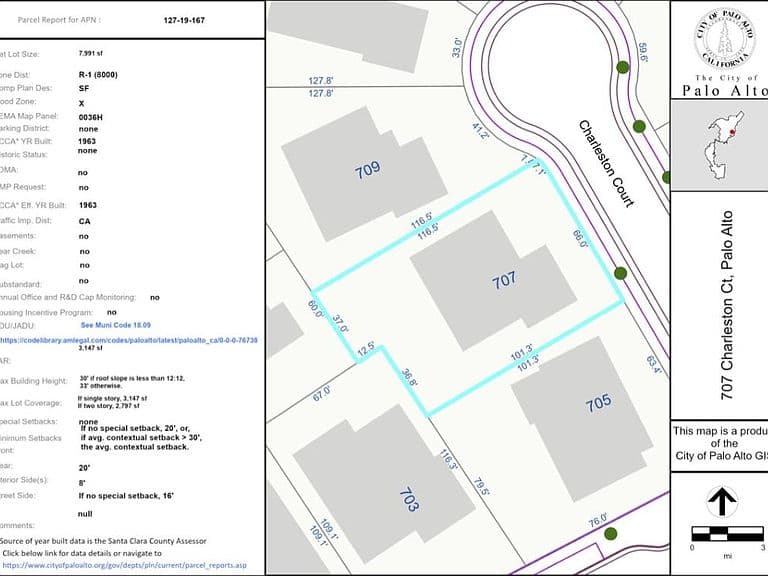Click the lot size value '7,991 sf'
The image size is (768, 576).
(91, 53)
